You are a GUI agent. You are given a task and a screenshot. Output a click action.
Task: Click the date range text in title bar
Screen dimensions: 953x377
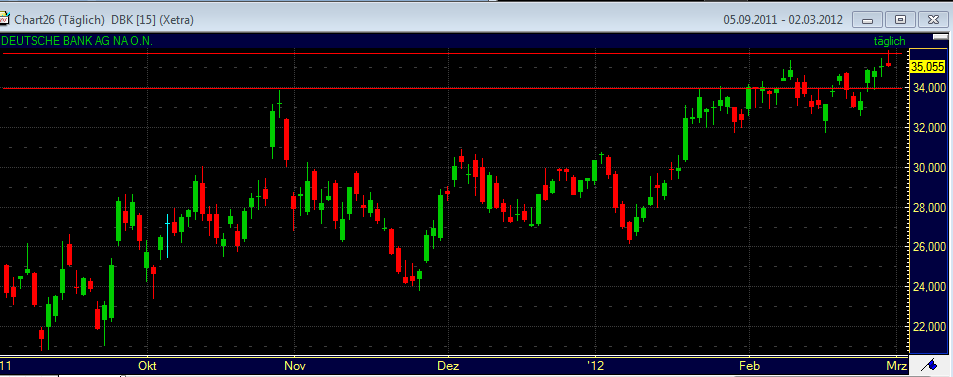[783, 20]
